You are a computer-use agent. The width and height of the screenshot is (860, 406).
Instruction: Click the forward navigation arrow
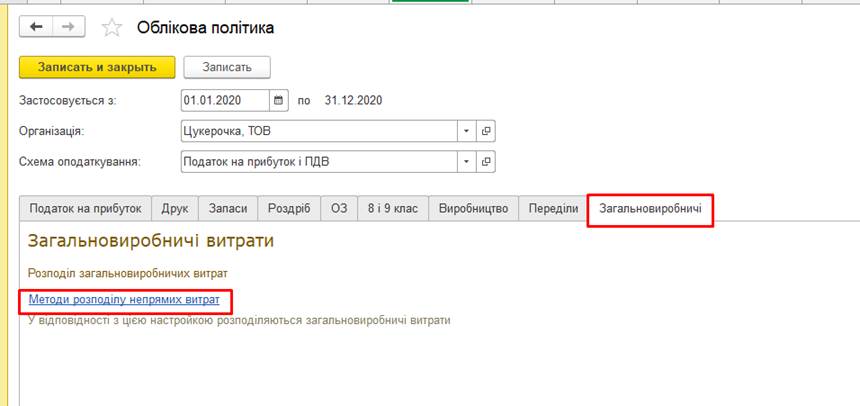coord(68,27)
